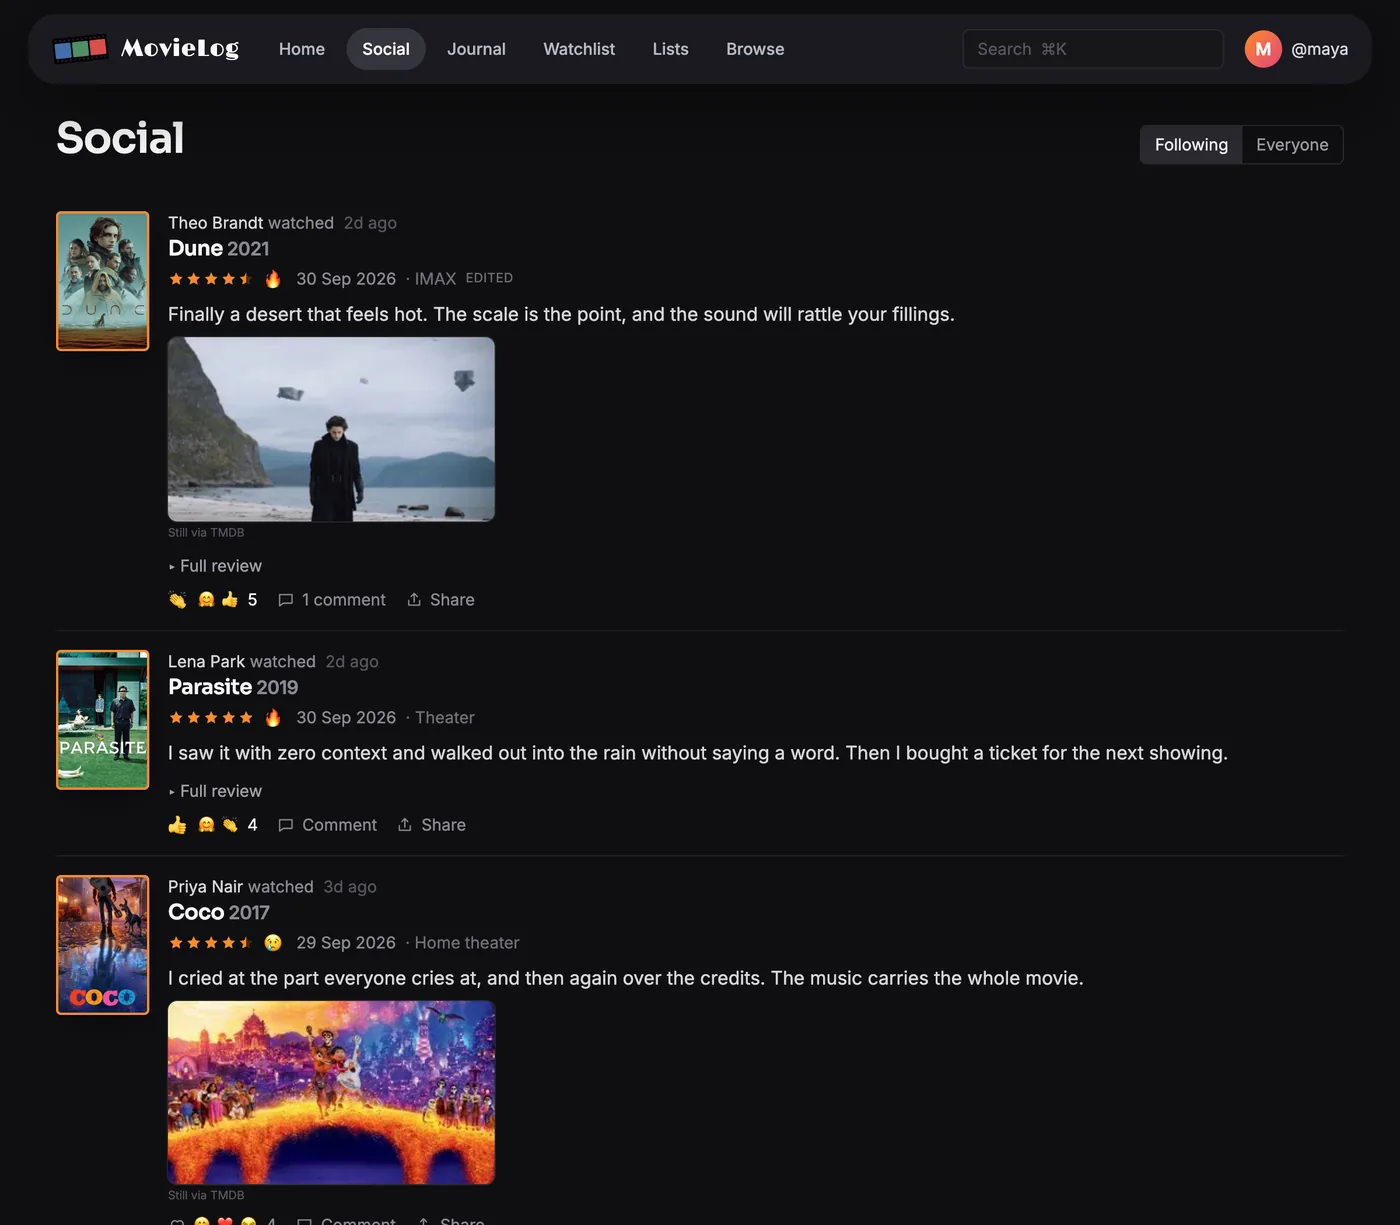Open the 1 comment thread on Dune
1400x1225 pixels.
pos(332,600)
